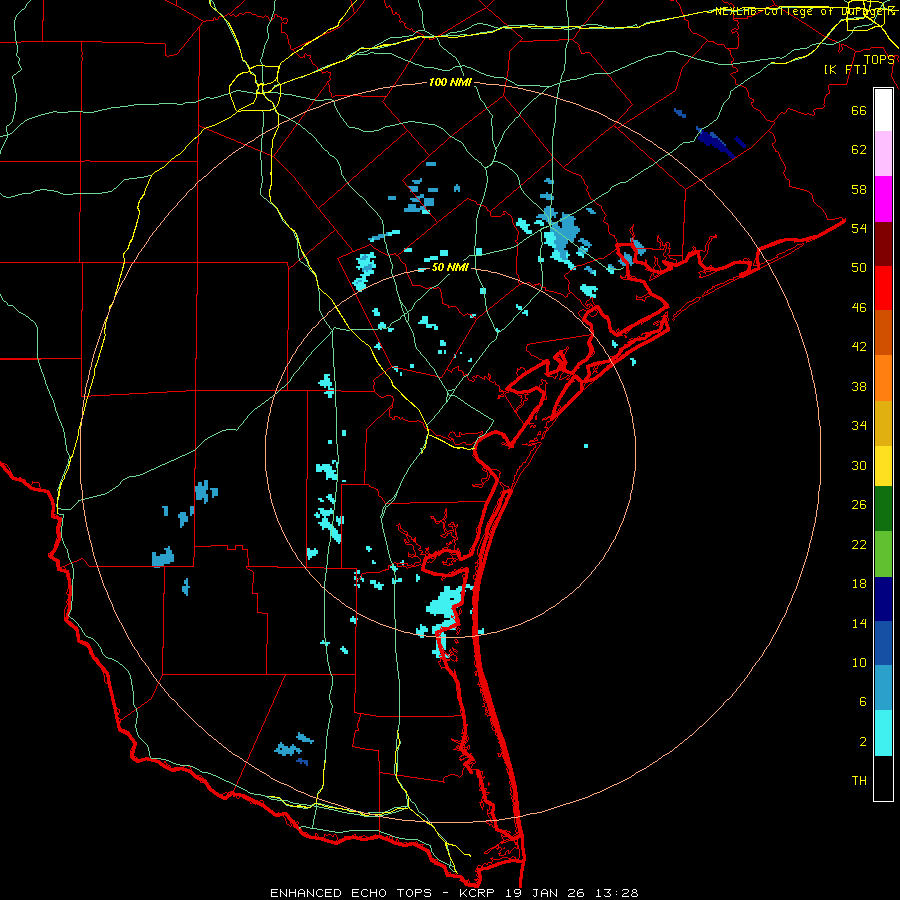Click the light green legend swatch
This screenshot has width=900, height=900.
(x=883, y=554)
